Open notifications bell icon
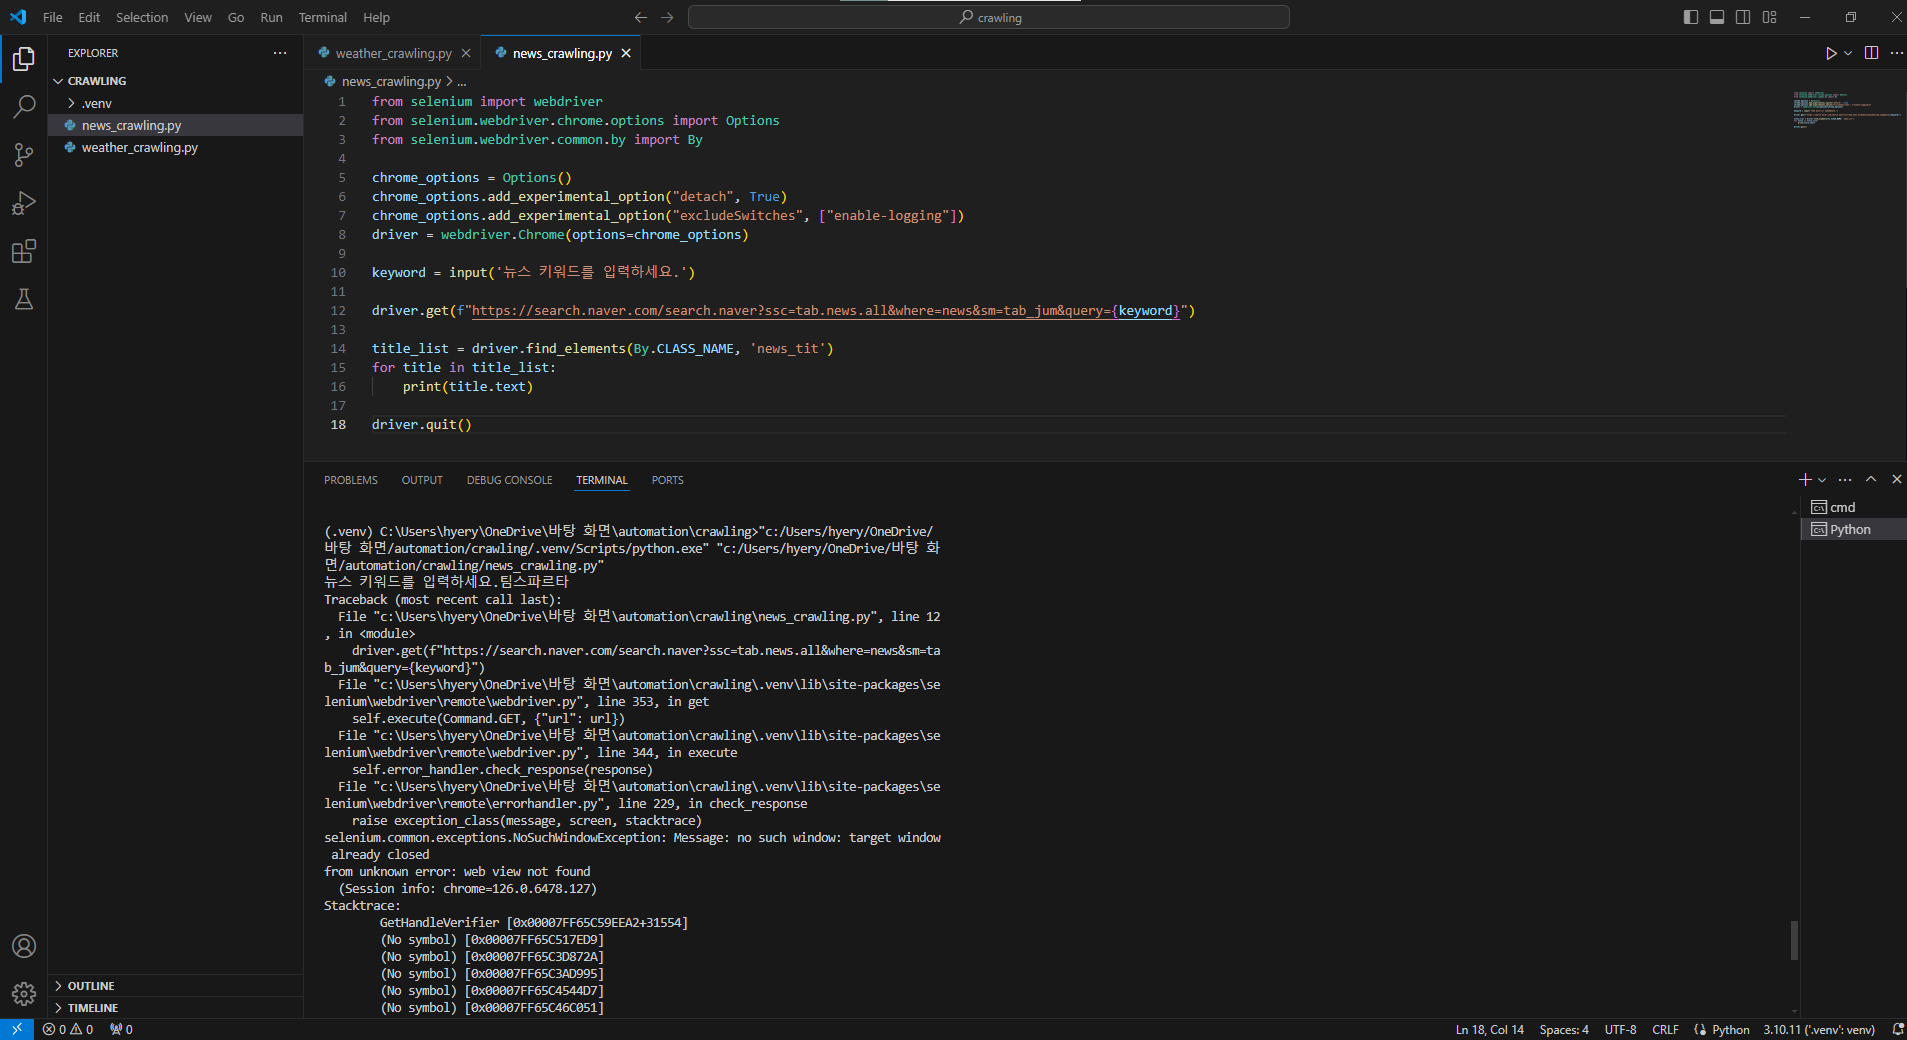Screen dimensions: 1907x1040 pyautogui.click(x=1897, y=1029)
